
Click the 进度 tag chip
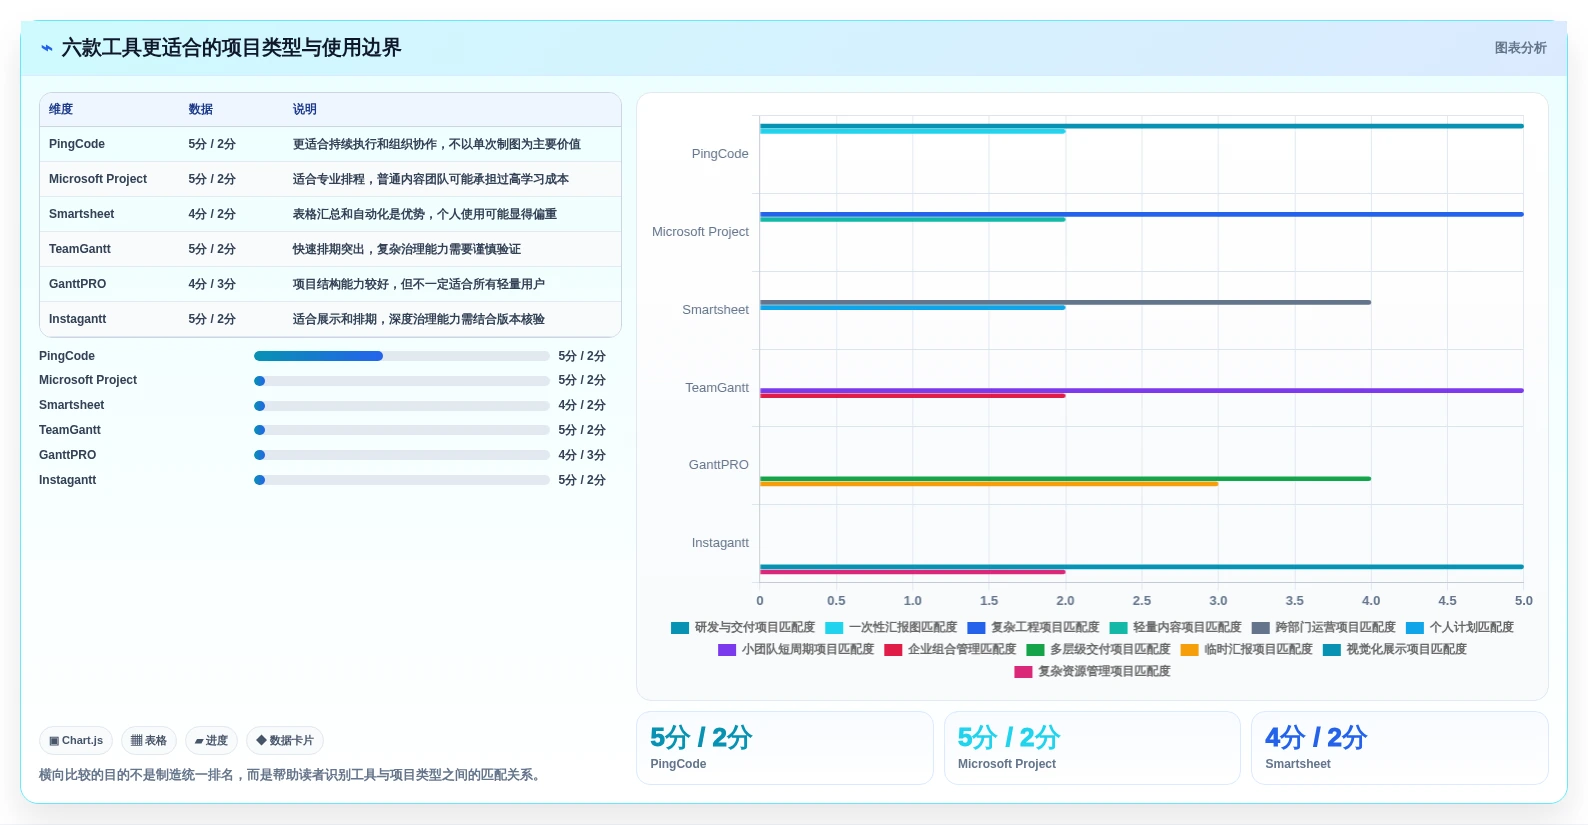click(211, 741)
